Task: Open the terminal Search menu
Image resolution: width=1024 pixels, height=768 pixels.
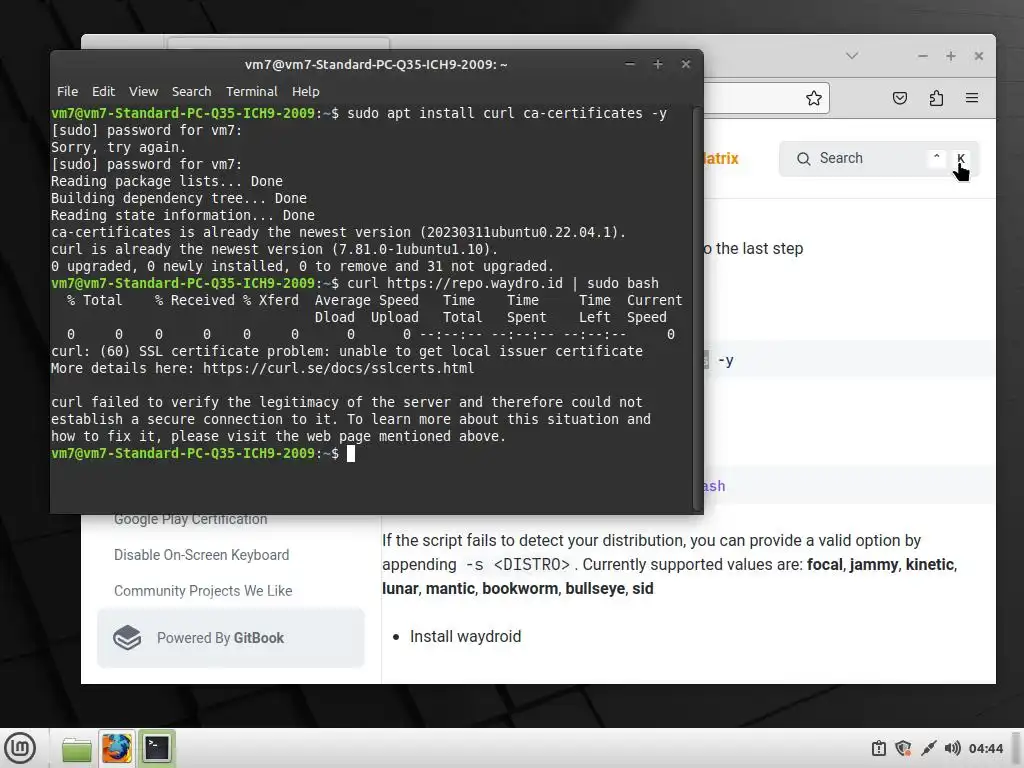Action: click(x=191, y=91)
